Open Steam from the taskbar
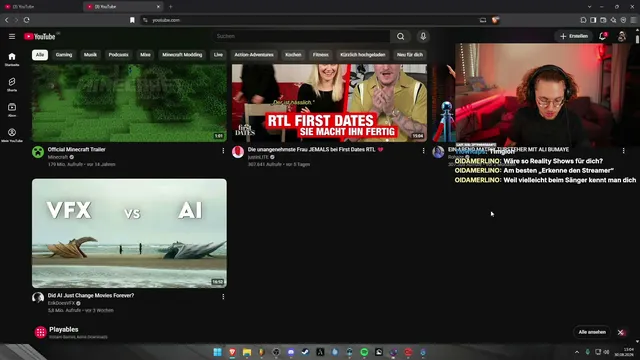The height and width of the screenshot is (360, 640). coord(305,352)
